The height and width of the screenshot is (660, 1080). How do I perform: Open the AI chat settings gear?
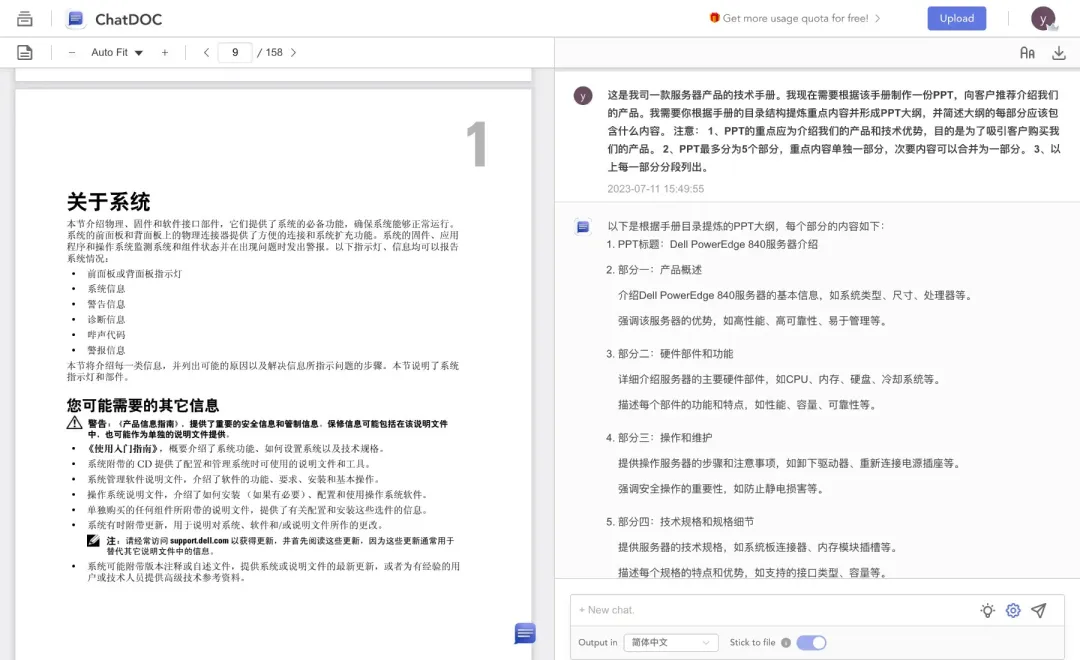tap(1013, 610)
